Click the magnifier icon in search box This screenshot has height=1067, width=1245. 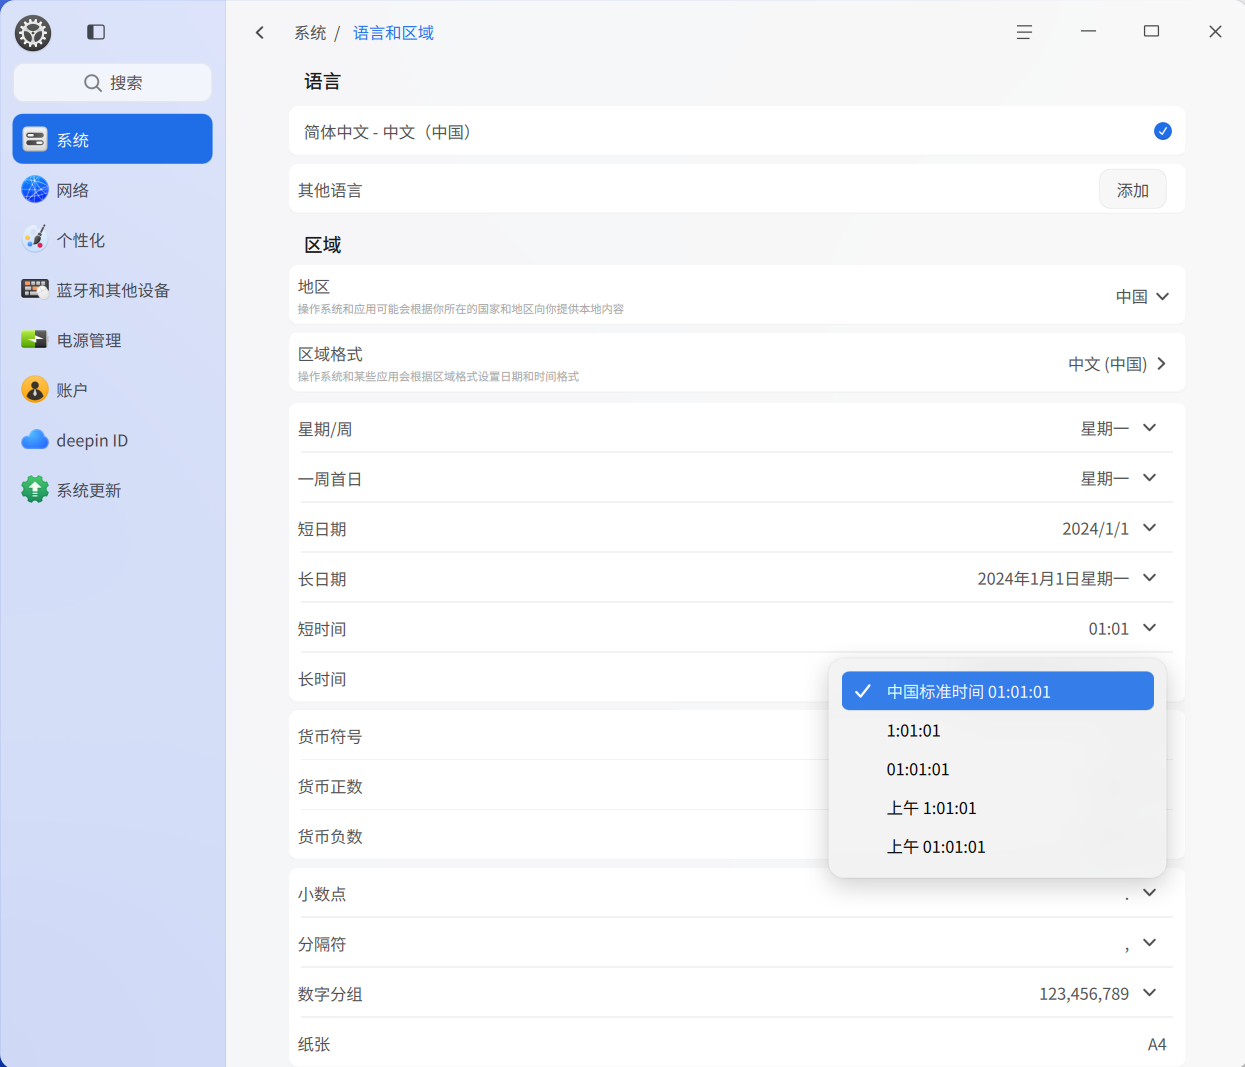click(x=93, y=83)
